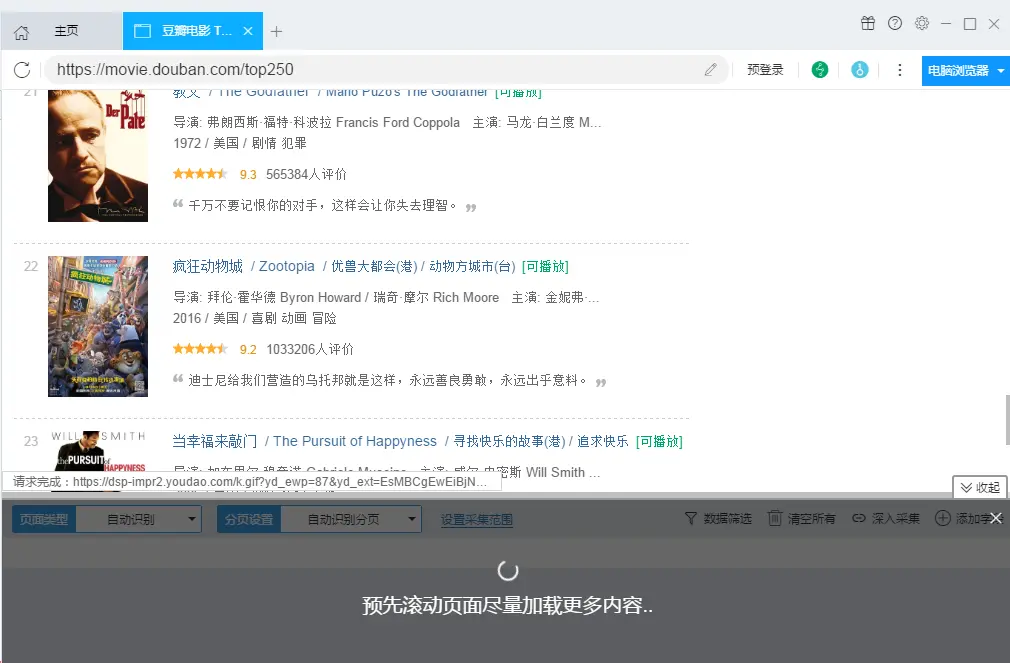Open help question mark icon
The image size is (1010, 663).
[x=895, y=23]
